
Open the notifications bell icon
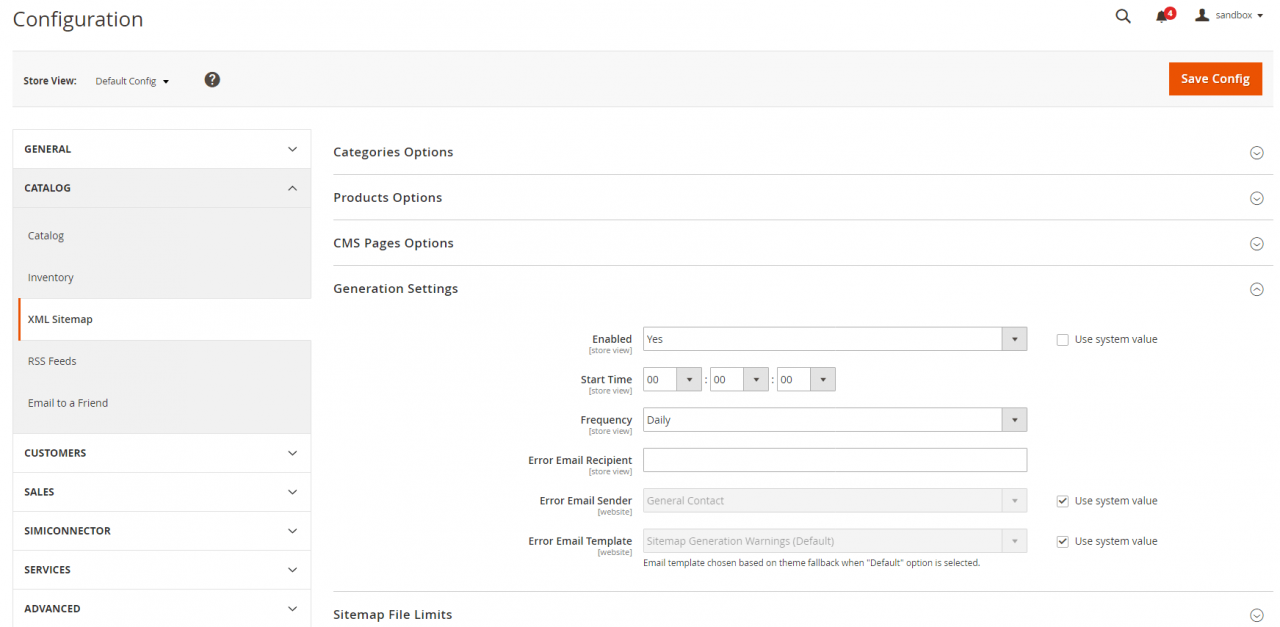[1162, 16]
